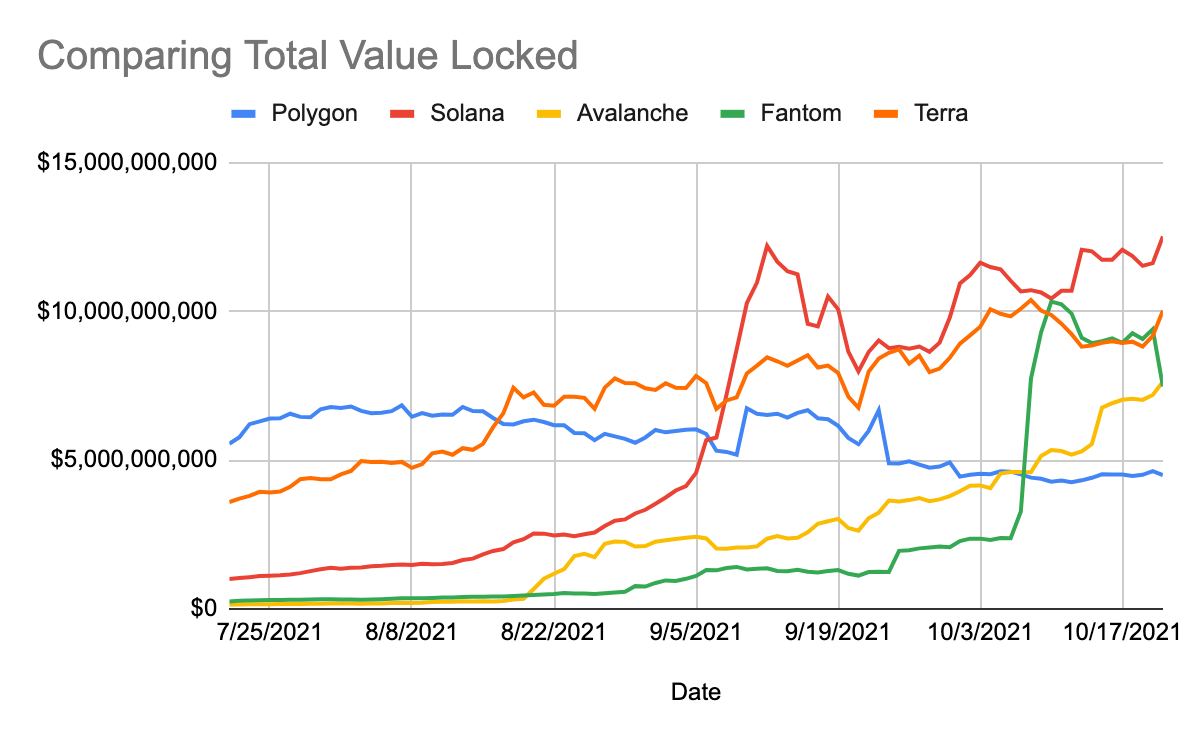Viewport: 1200px width, 742px height.
Task: Click the Date axis title
Action: coord(695,692)
